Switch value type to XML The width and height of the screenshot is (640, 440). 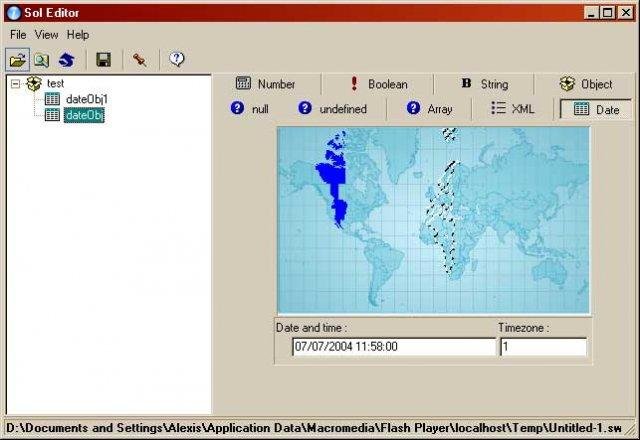point(513,109)
